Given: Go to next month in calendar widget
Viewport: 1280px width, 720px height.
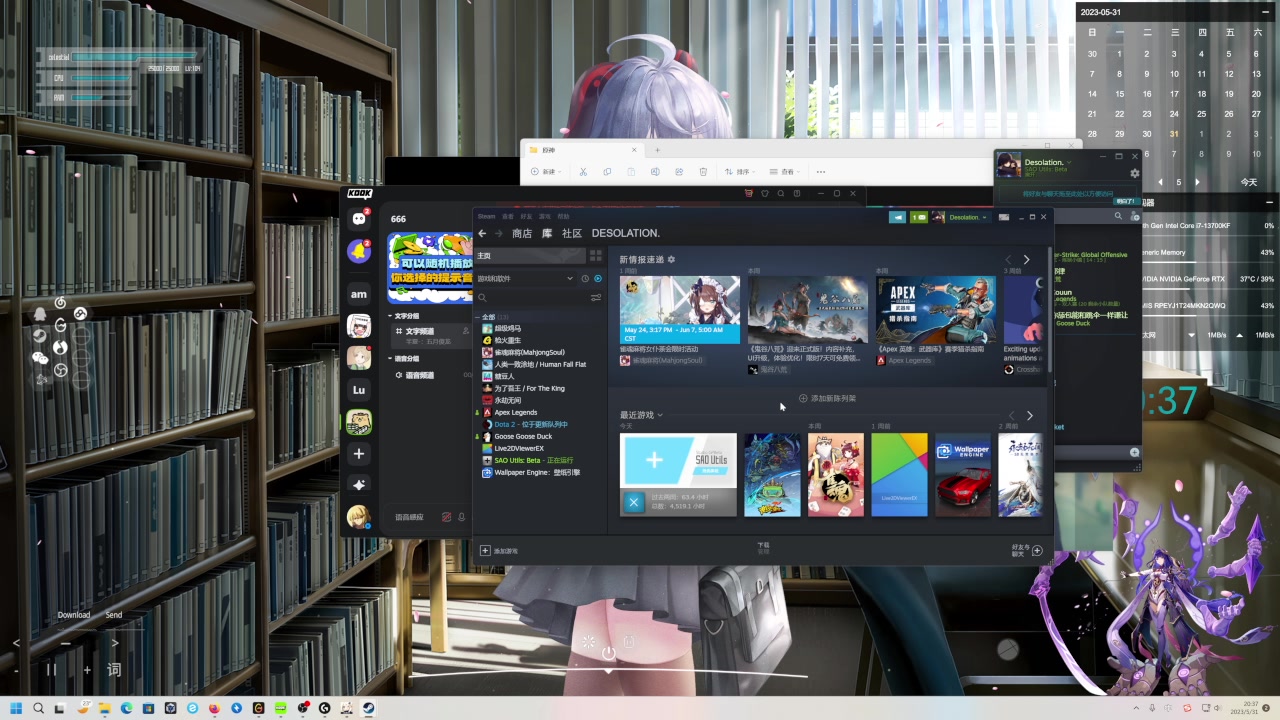Looking at the screenshot, I should click(x=1197, y=182).
